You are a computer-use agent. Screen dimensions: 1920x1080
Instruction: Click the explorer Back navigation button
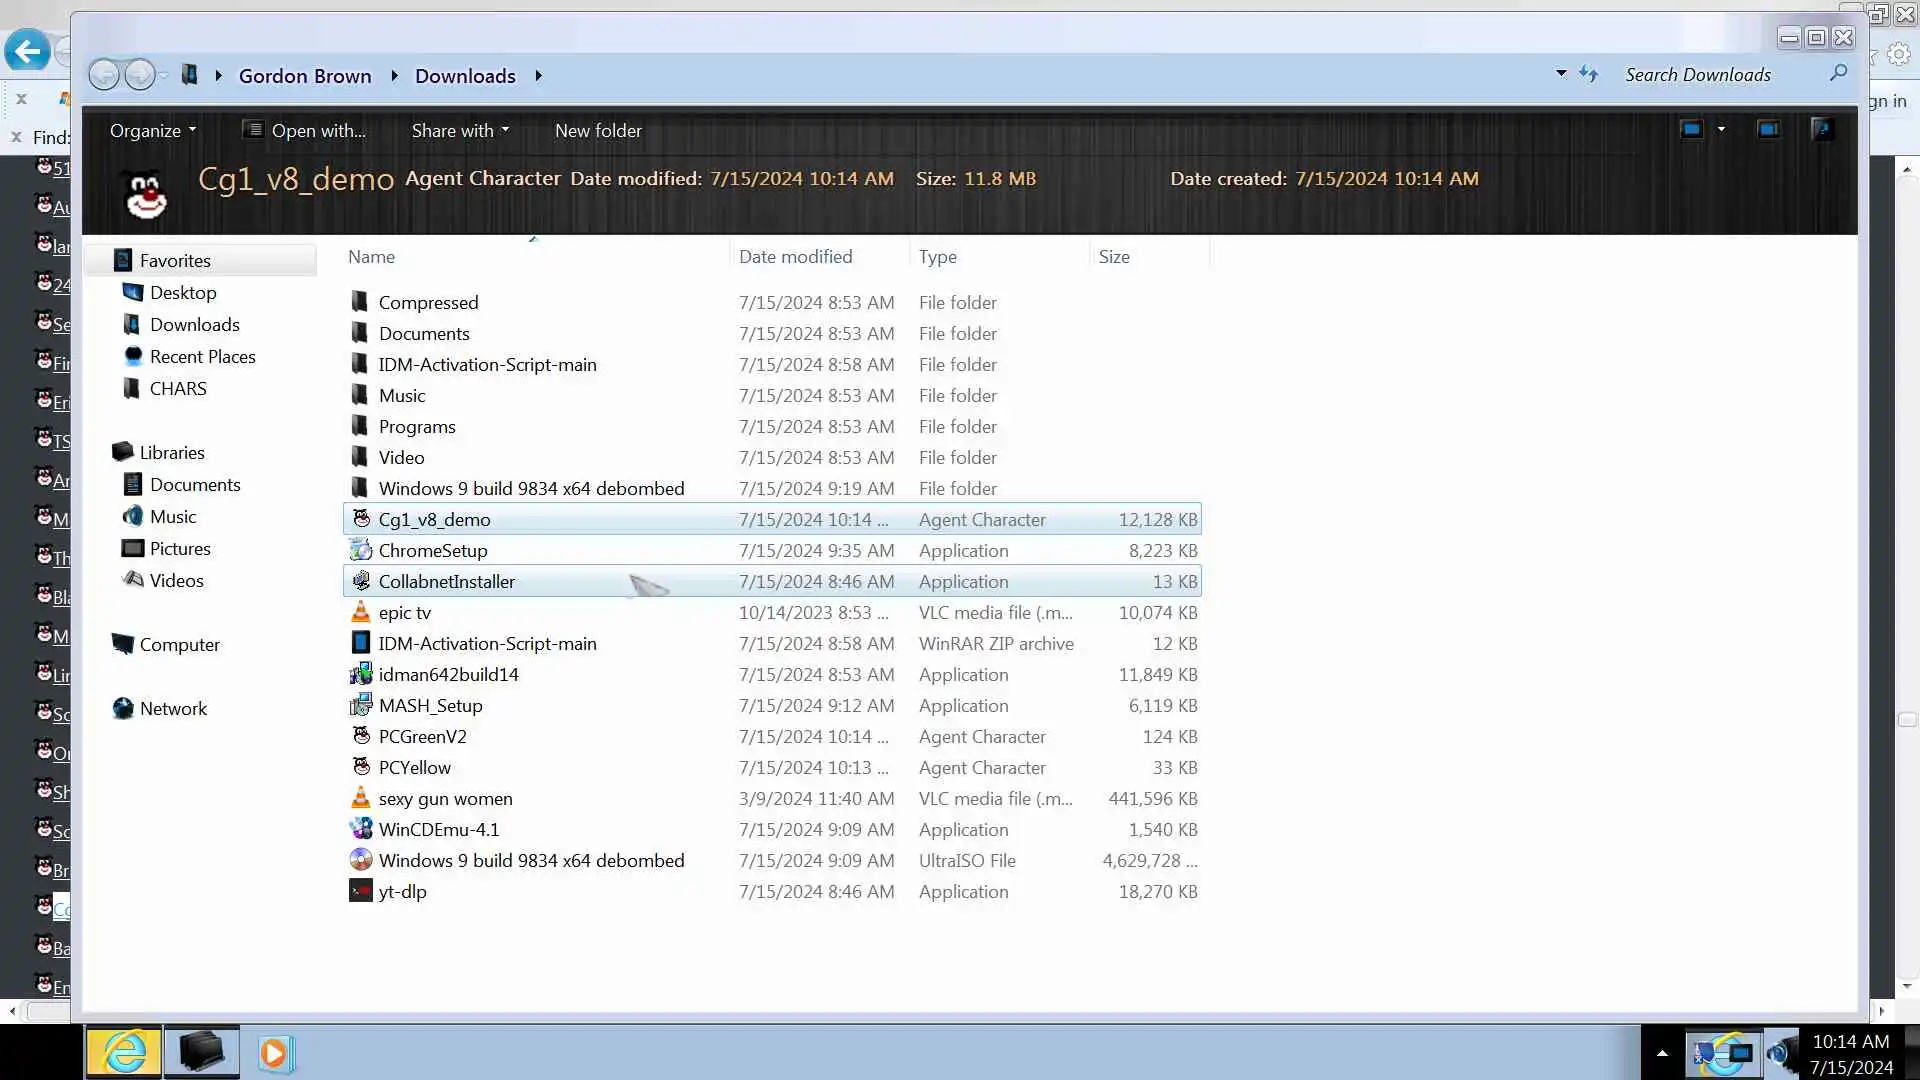(104, 75)
